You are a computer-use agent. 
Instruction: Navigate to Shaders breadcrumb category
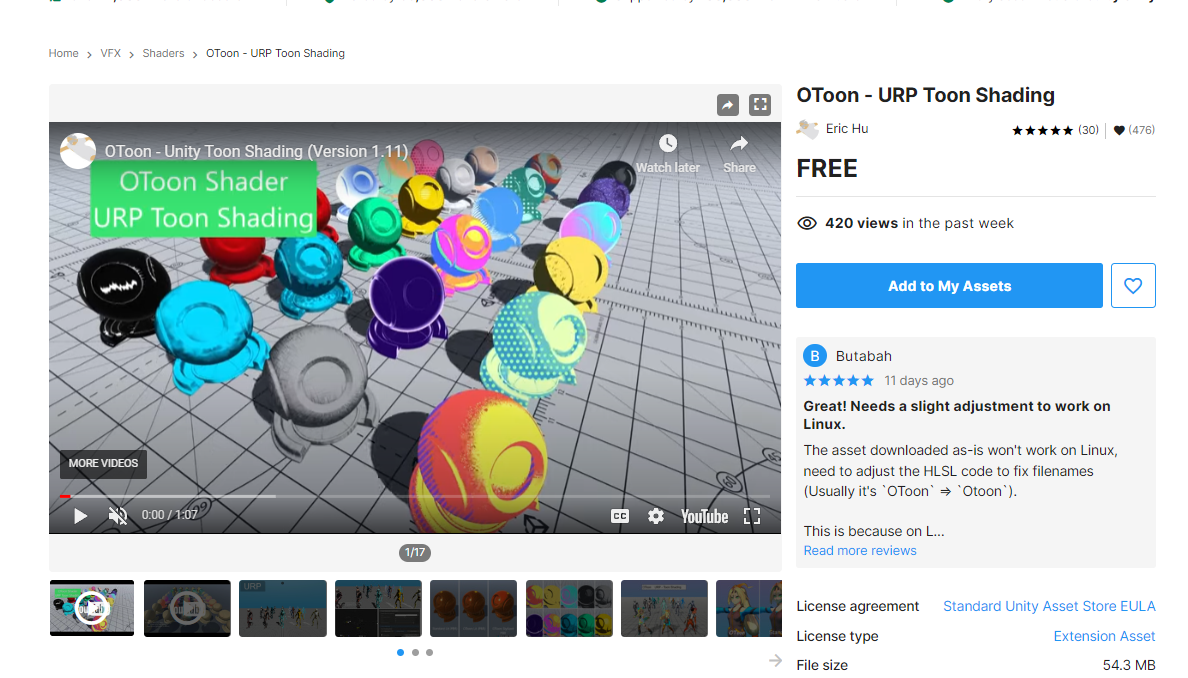[x=163, y=54]
